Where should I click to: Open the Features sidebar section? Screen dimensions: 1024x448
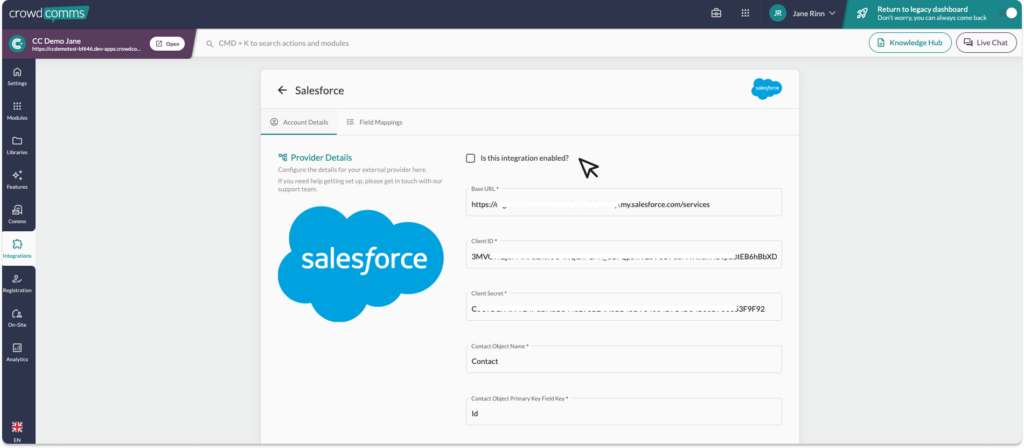[x=17, y=179]
